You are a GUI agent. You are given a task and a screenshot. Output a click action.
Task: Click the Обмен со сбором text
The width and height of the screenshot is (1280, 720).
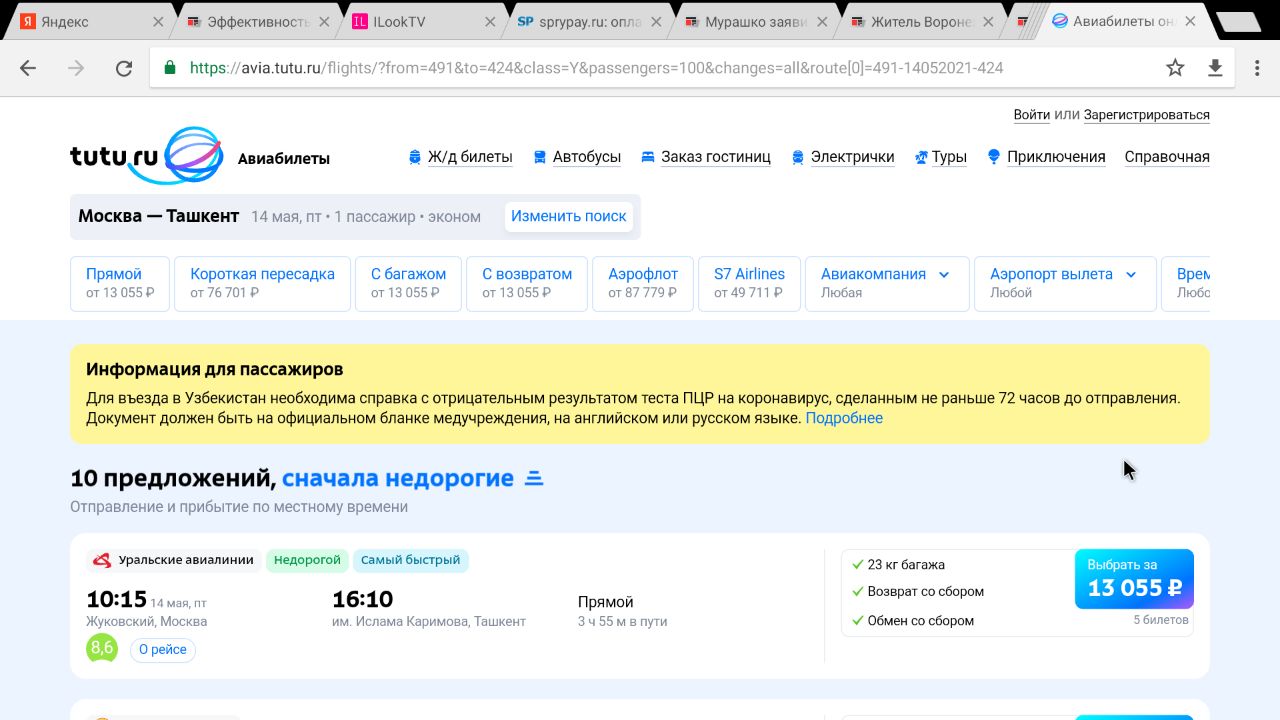tap(921, 621)
